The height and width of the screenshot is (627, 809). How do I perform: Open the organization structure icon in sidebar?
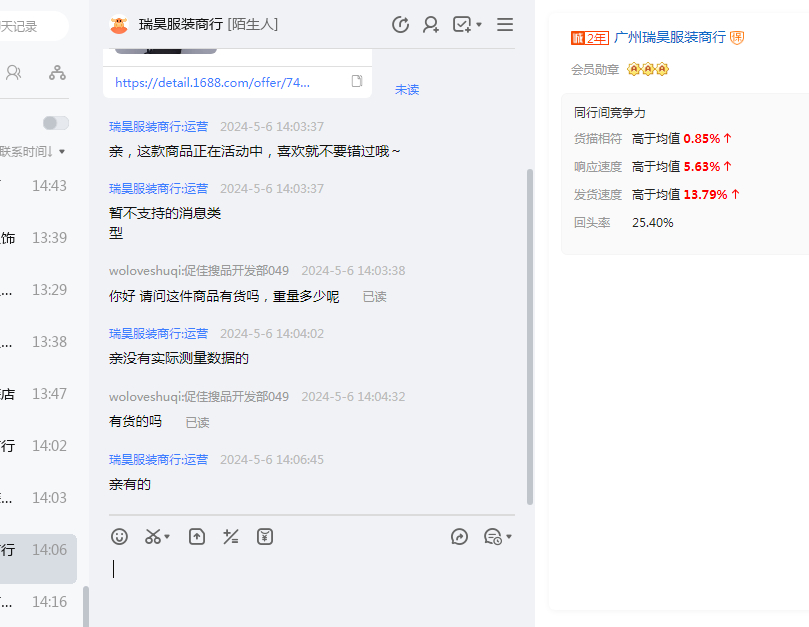[57, 72]
